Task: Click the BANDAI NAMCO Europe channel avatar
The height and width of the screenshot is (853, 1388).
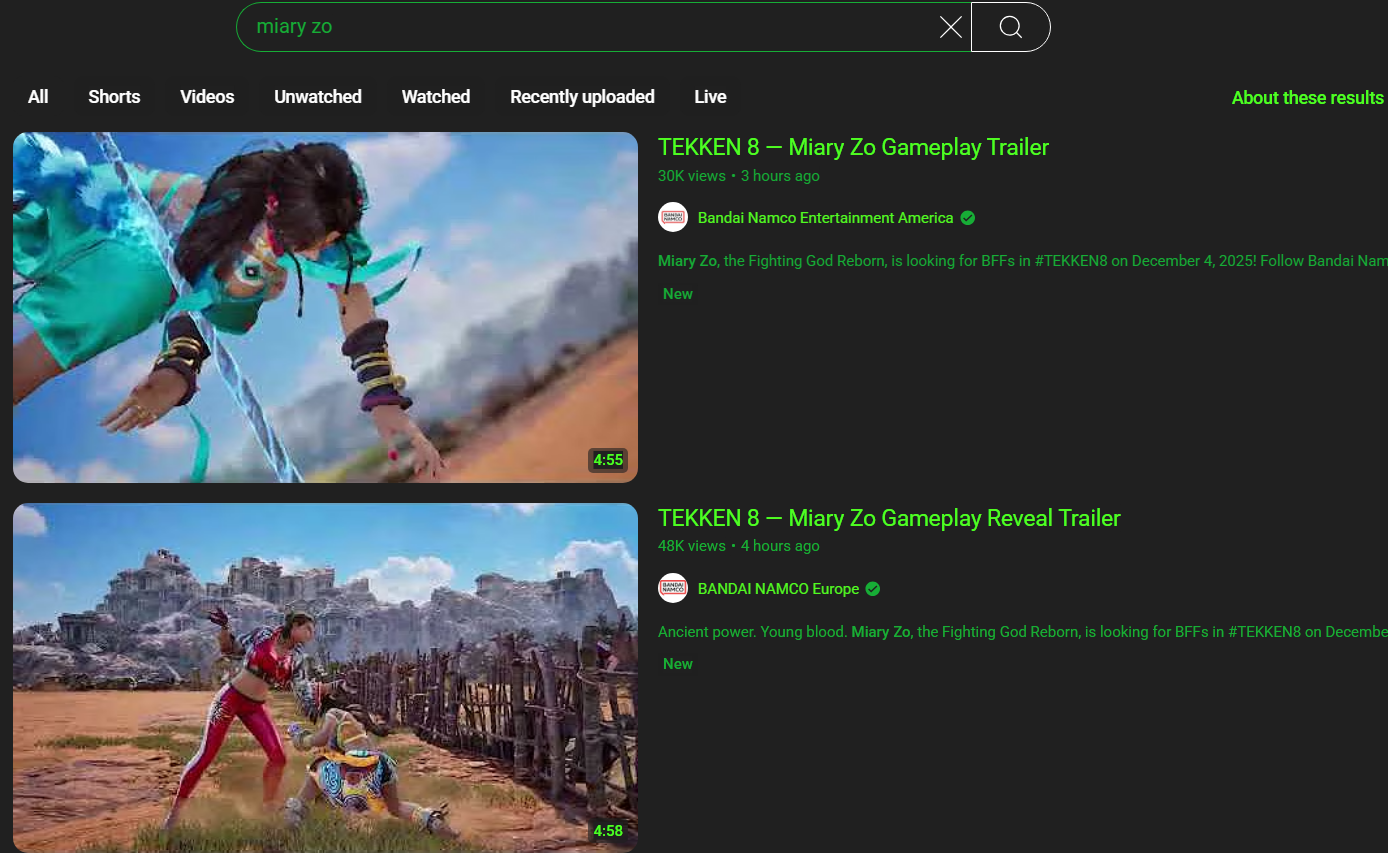Action: (x=673, y=588)
